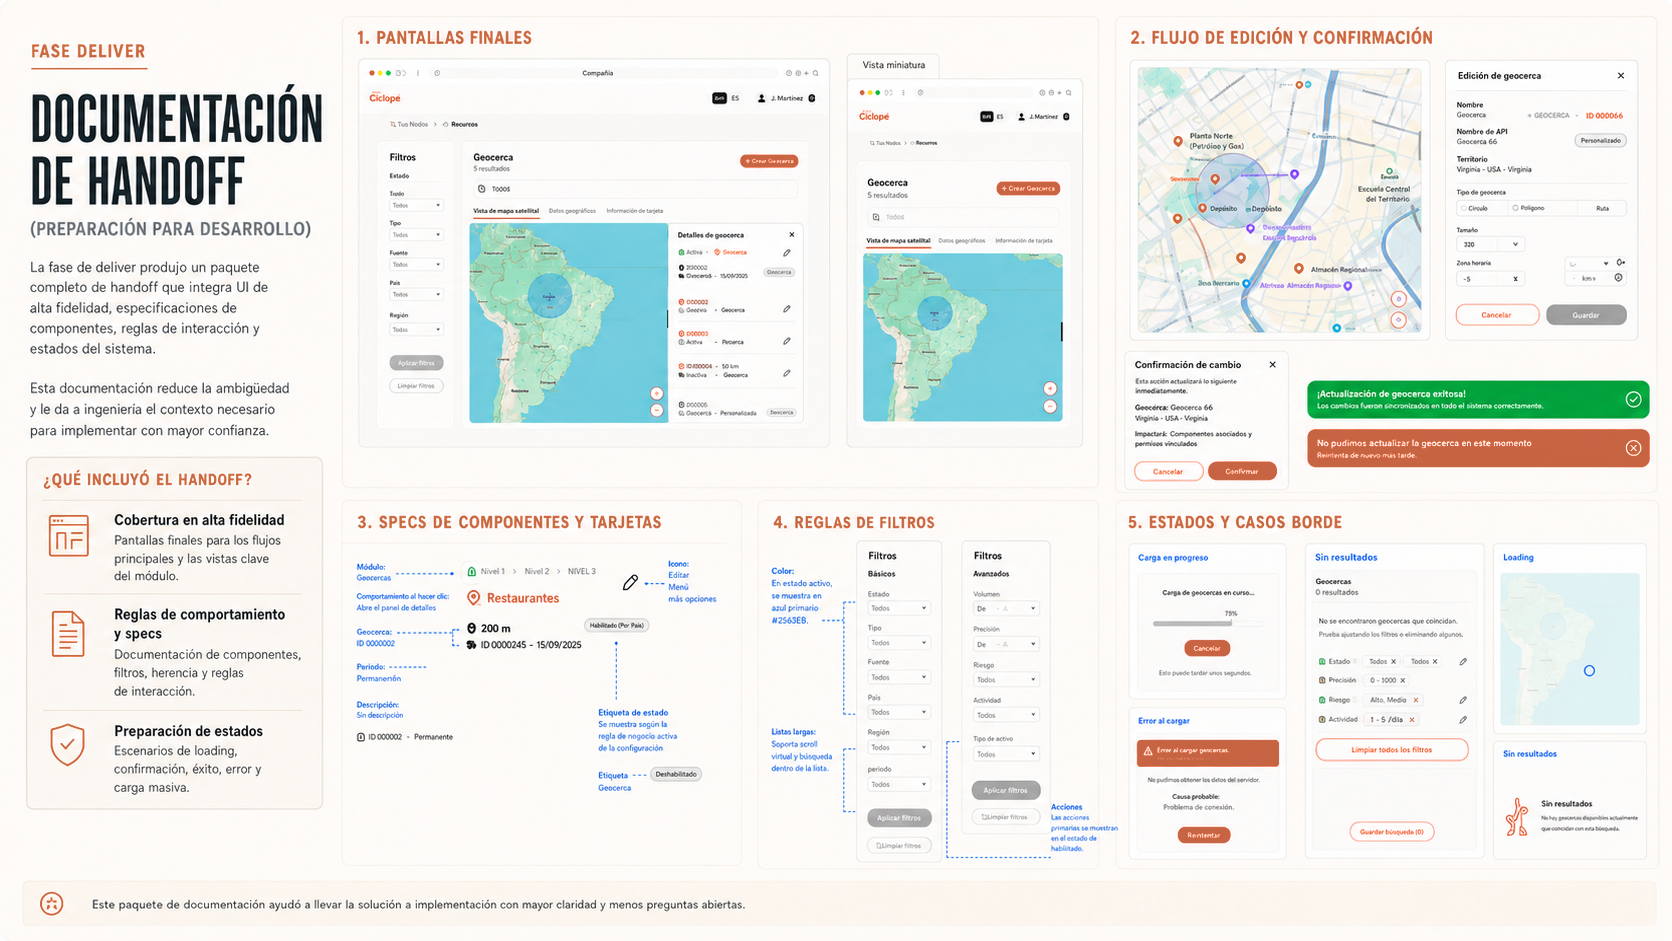Close the Confirmación de cambio dialog
This screenshot has height=941, width=1672.
coord(1272,365)
